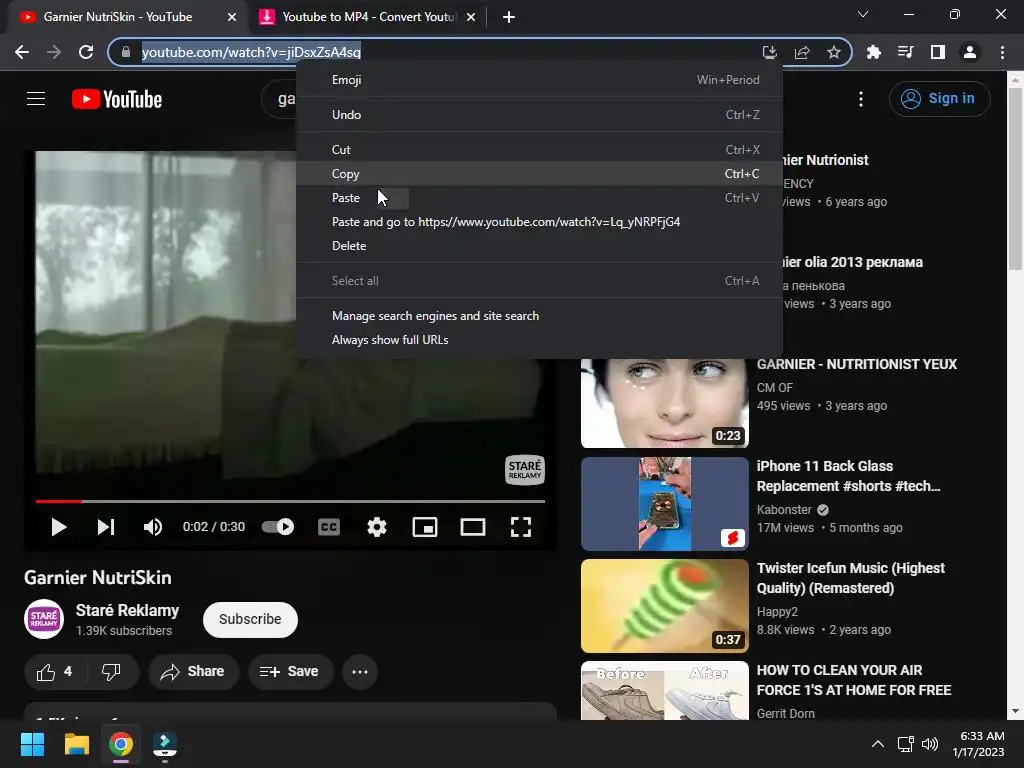1024x768 pixels.
Task: Select Undo in the context menu
Action: coord(539,115)
